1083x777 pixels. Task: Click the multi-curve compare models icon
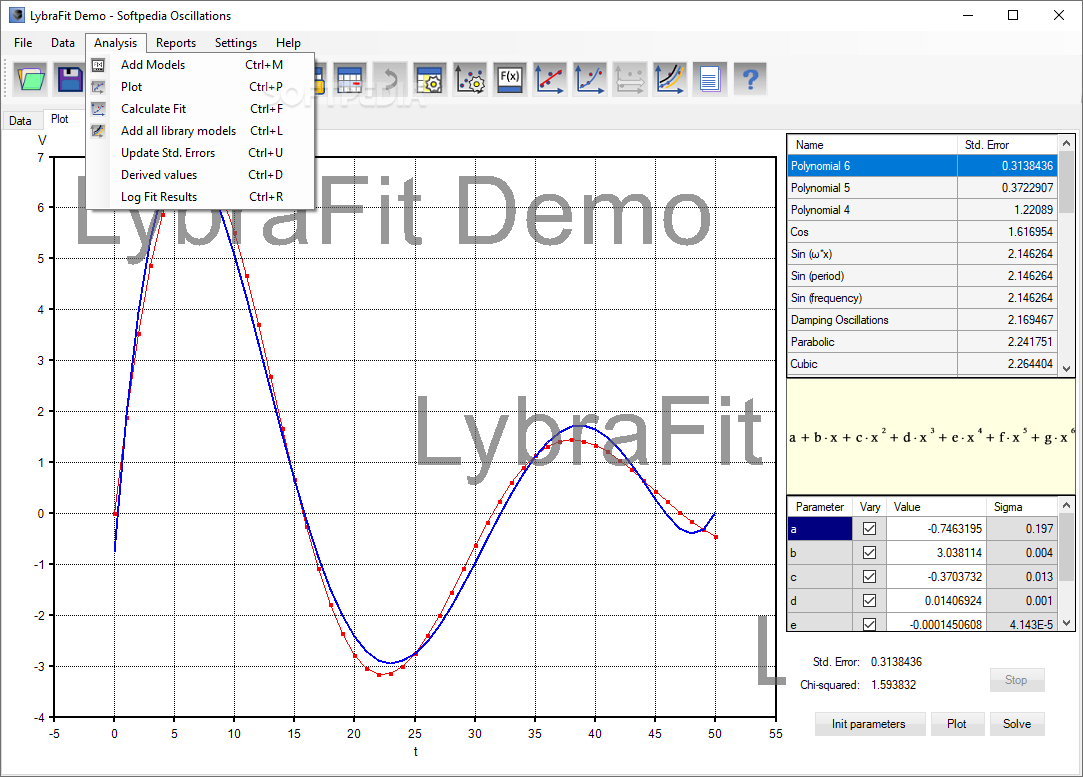pyautogui.click(x=670, y=79)
